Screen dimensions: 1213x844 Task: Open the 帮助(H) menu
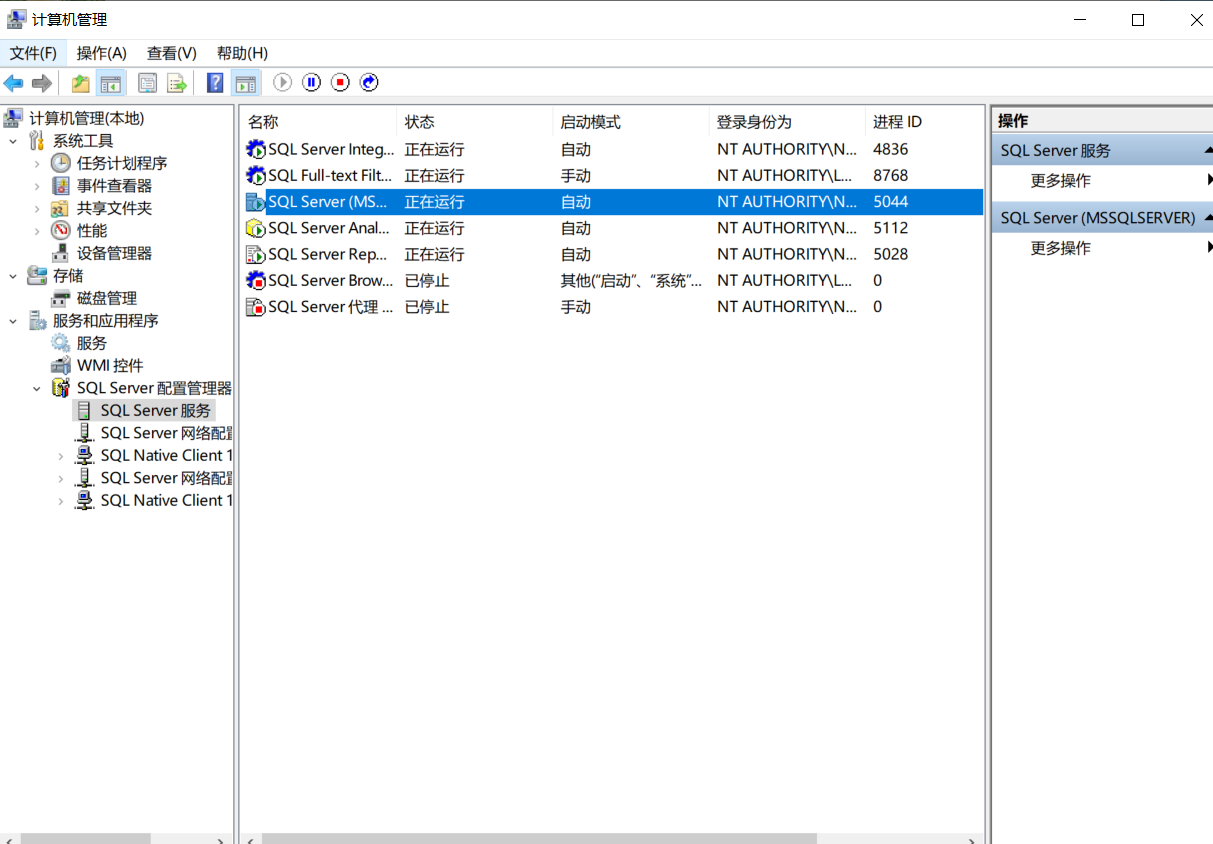coord(242,53)
